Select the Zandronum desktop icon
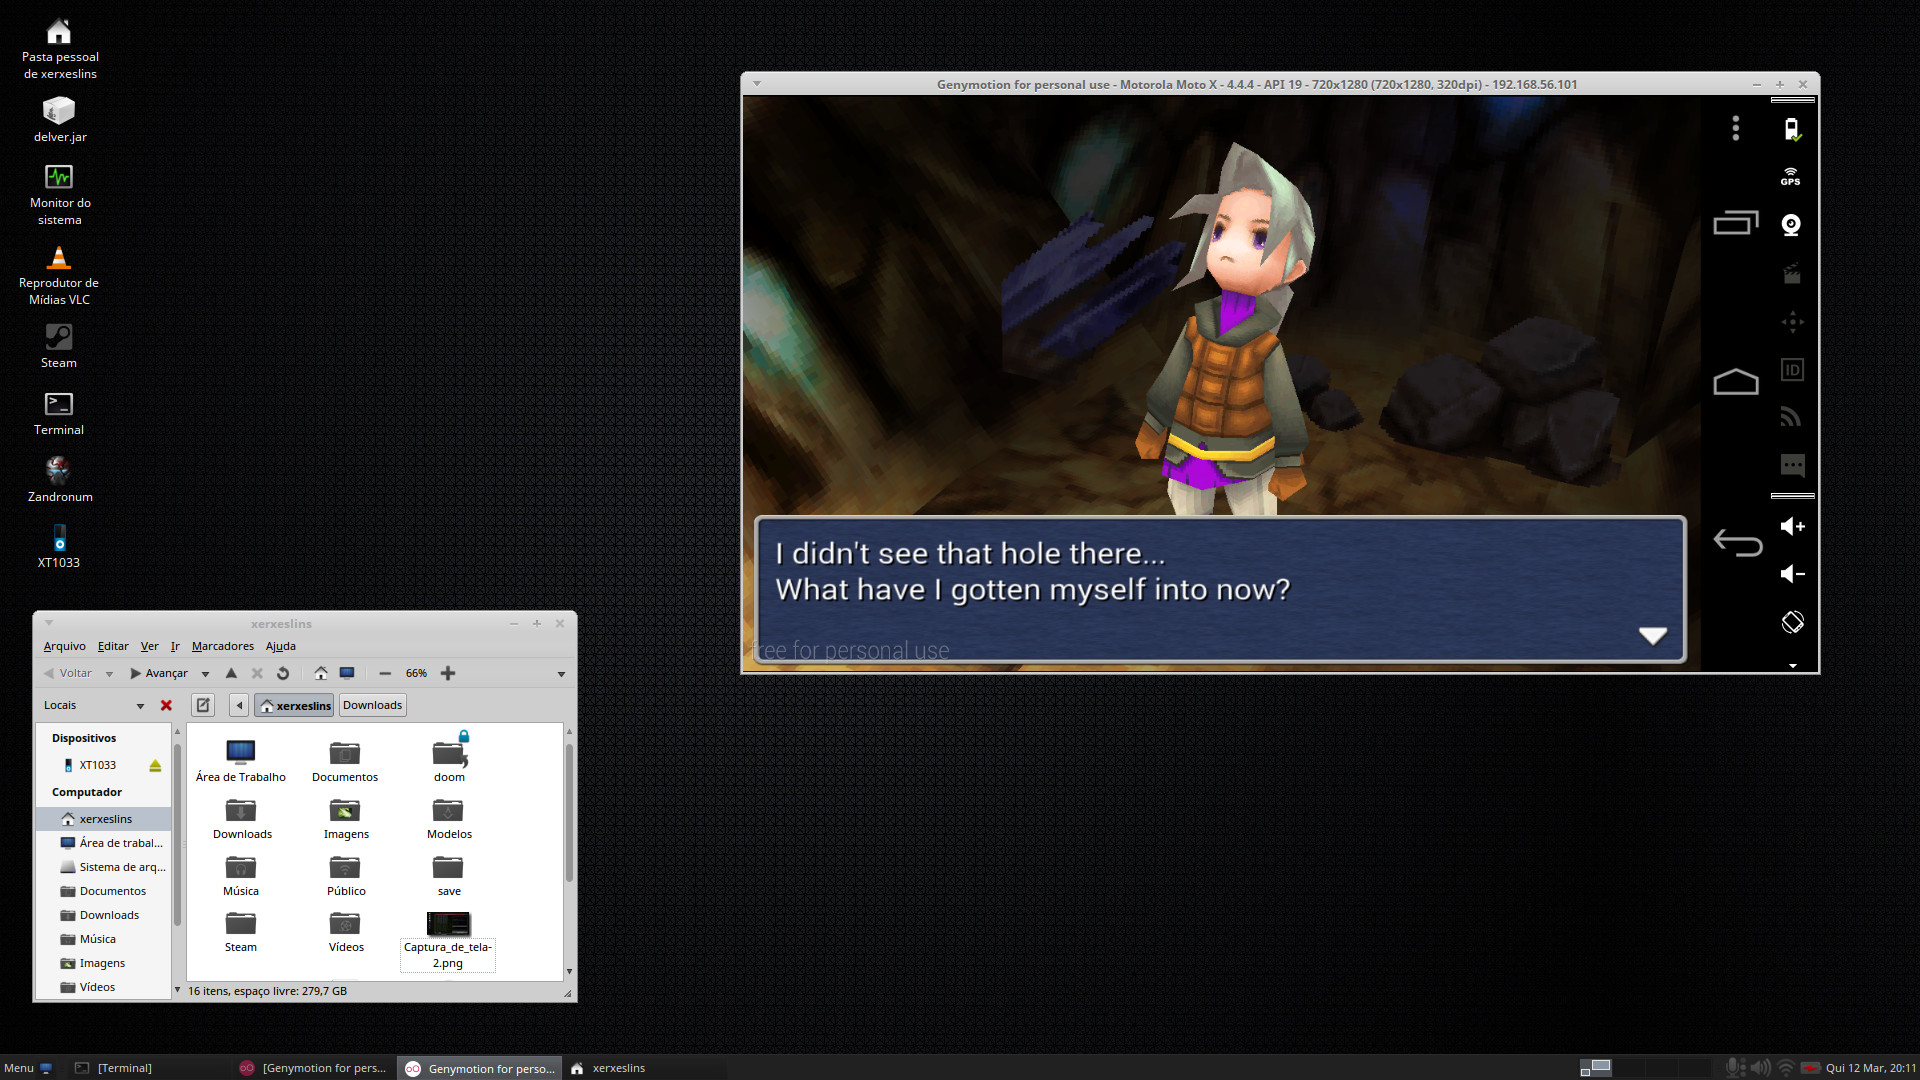1920x1080 pixels. pos(59,479)
